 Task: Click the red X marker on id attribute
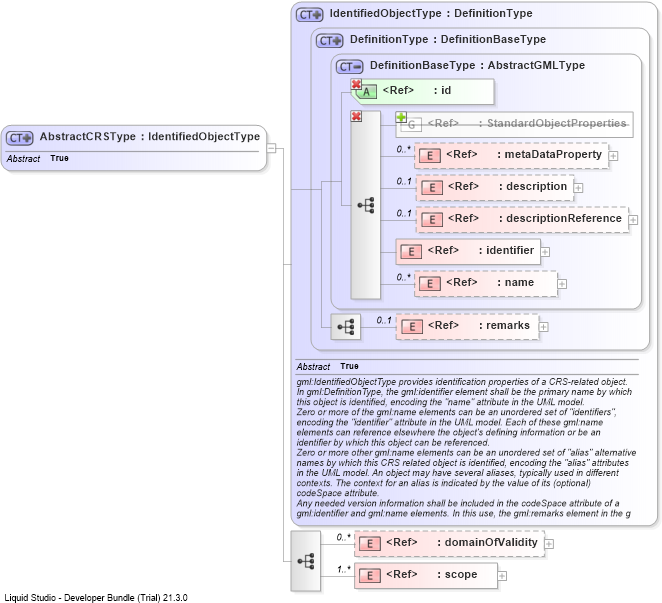tap(356, 84)
